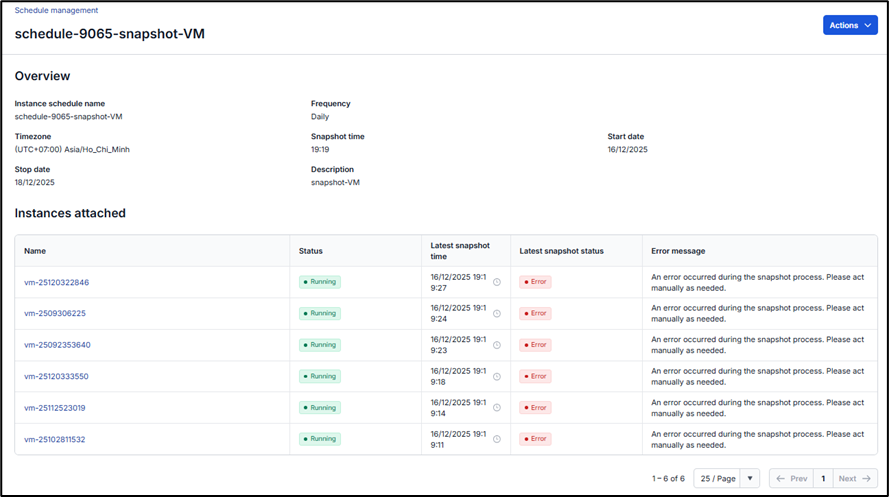Click Running status badge for vm-25102811532
Screen dimensions: 889x497
[x=320, y=439]
